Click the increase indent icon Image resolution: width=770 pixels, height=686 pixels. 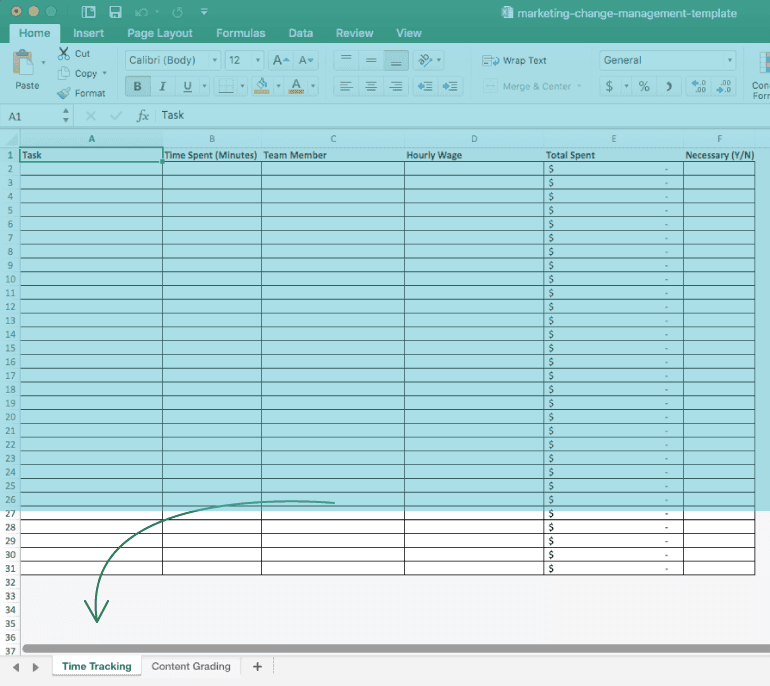tap(451, 87)
